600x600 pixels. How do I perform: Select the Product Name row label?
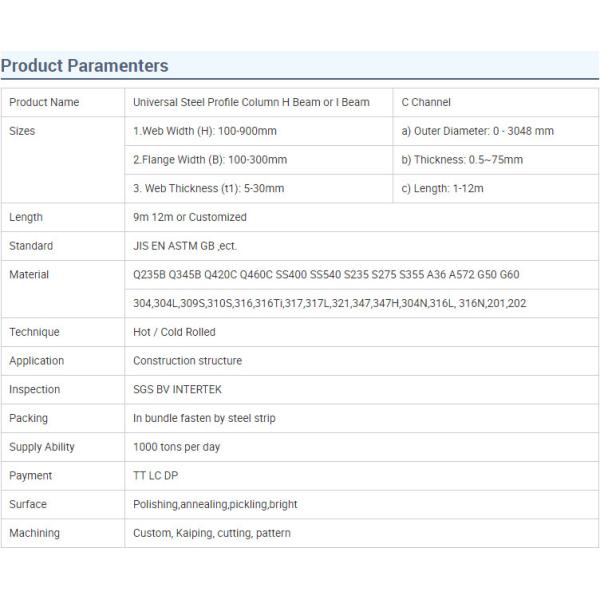pyautogui.click(x=44, y=103)
